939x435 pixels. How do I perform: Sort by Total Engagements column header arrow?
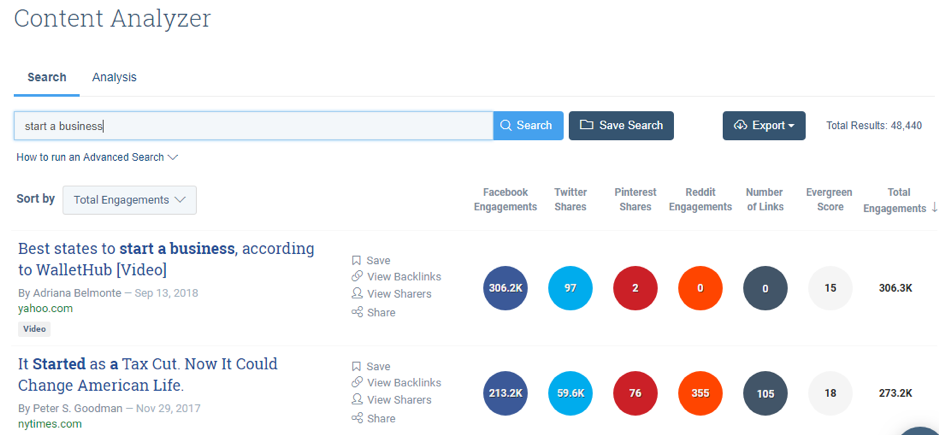[934, 209]
